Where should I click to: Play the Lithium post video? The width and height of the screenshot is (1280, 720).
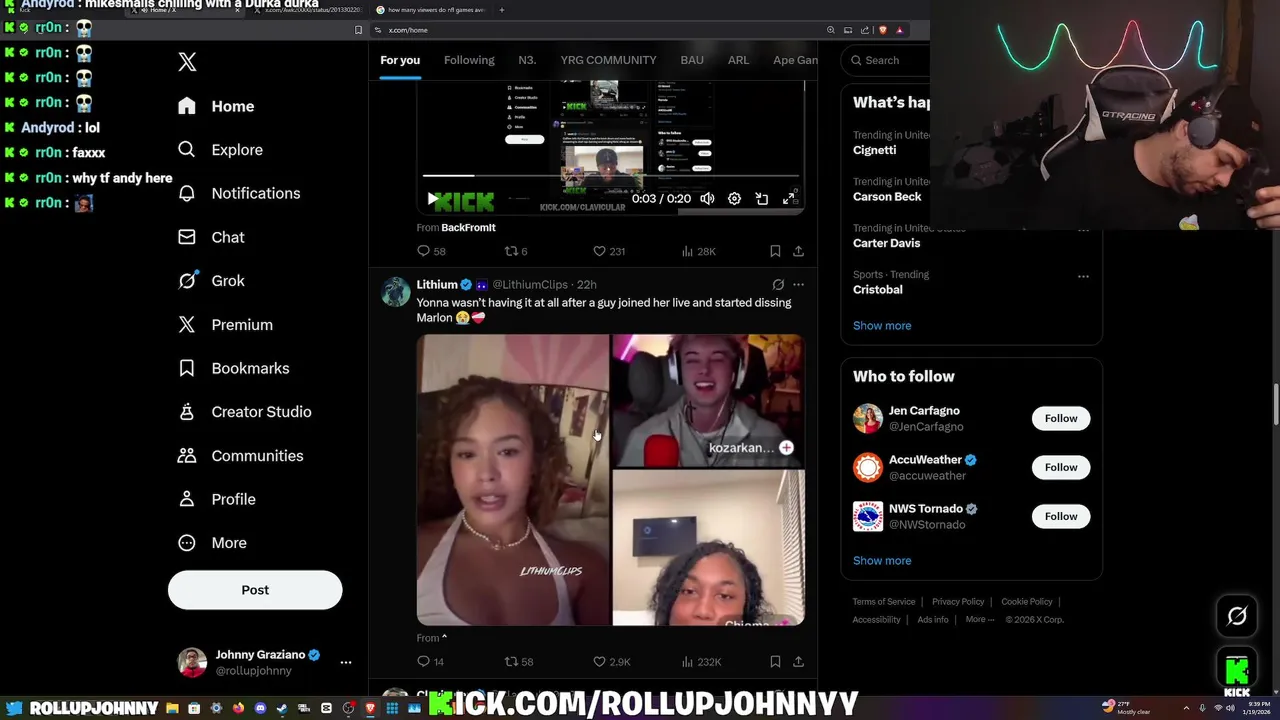(x=610, y=480)
